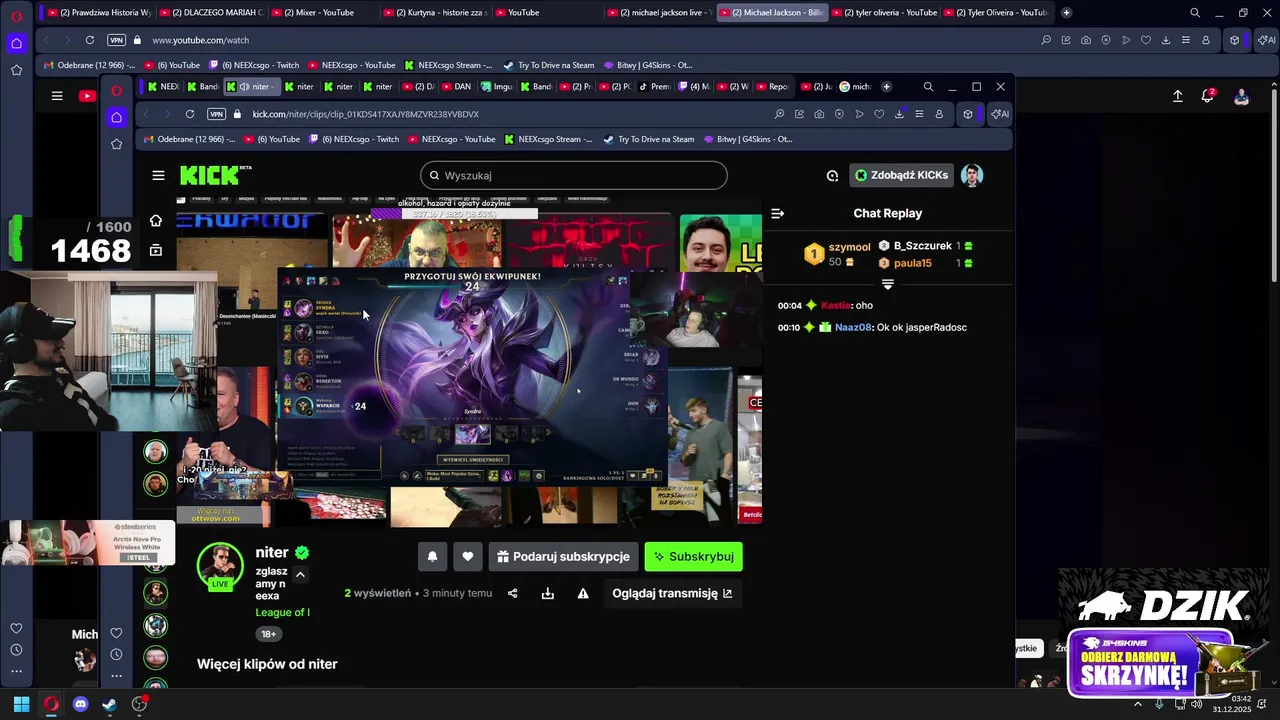Open the Kick hamburger menu
This screenshot has width=1280, height=720.
158,175
